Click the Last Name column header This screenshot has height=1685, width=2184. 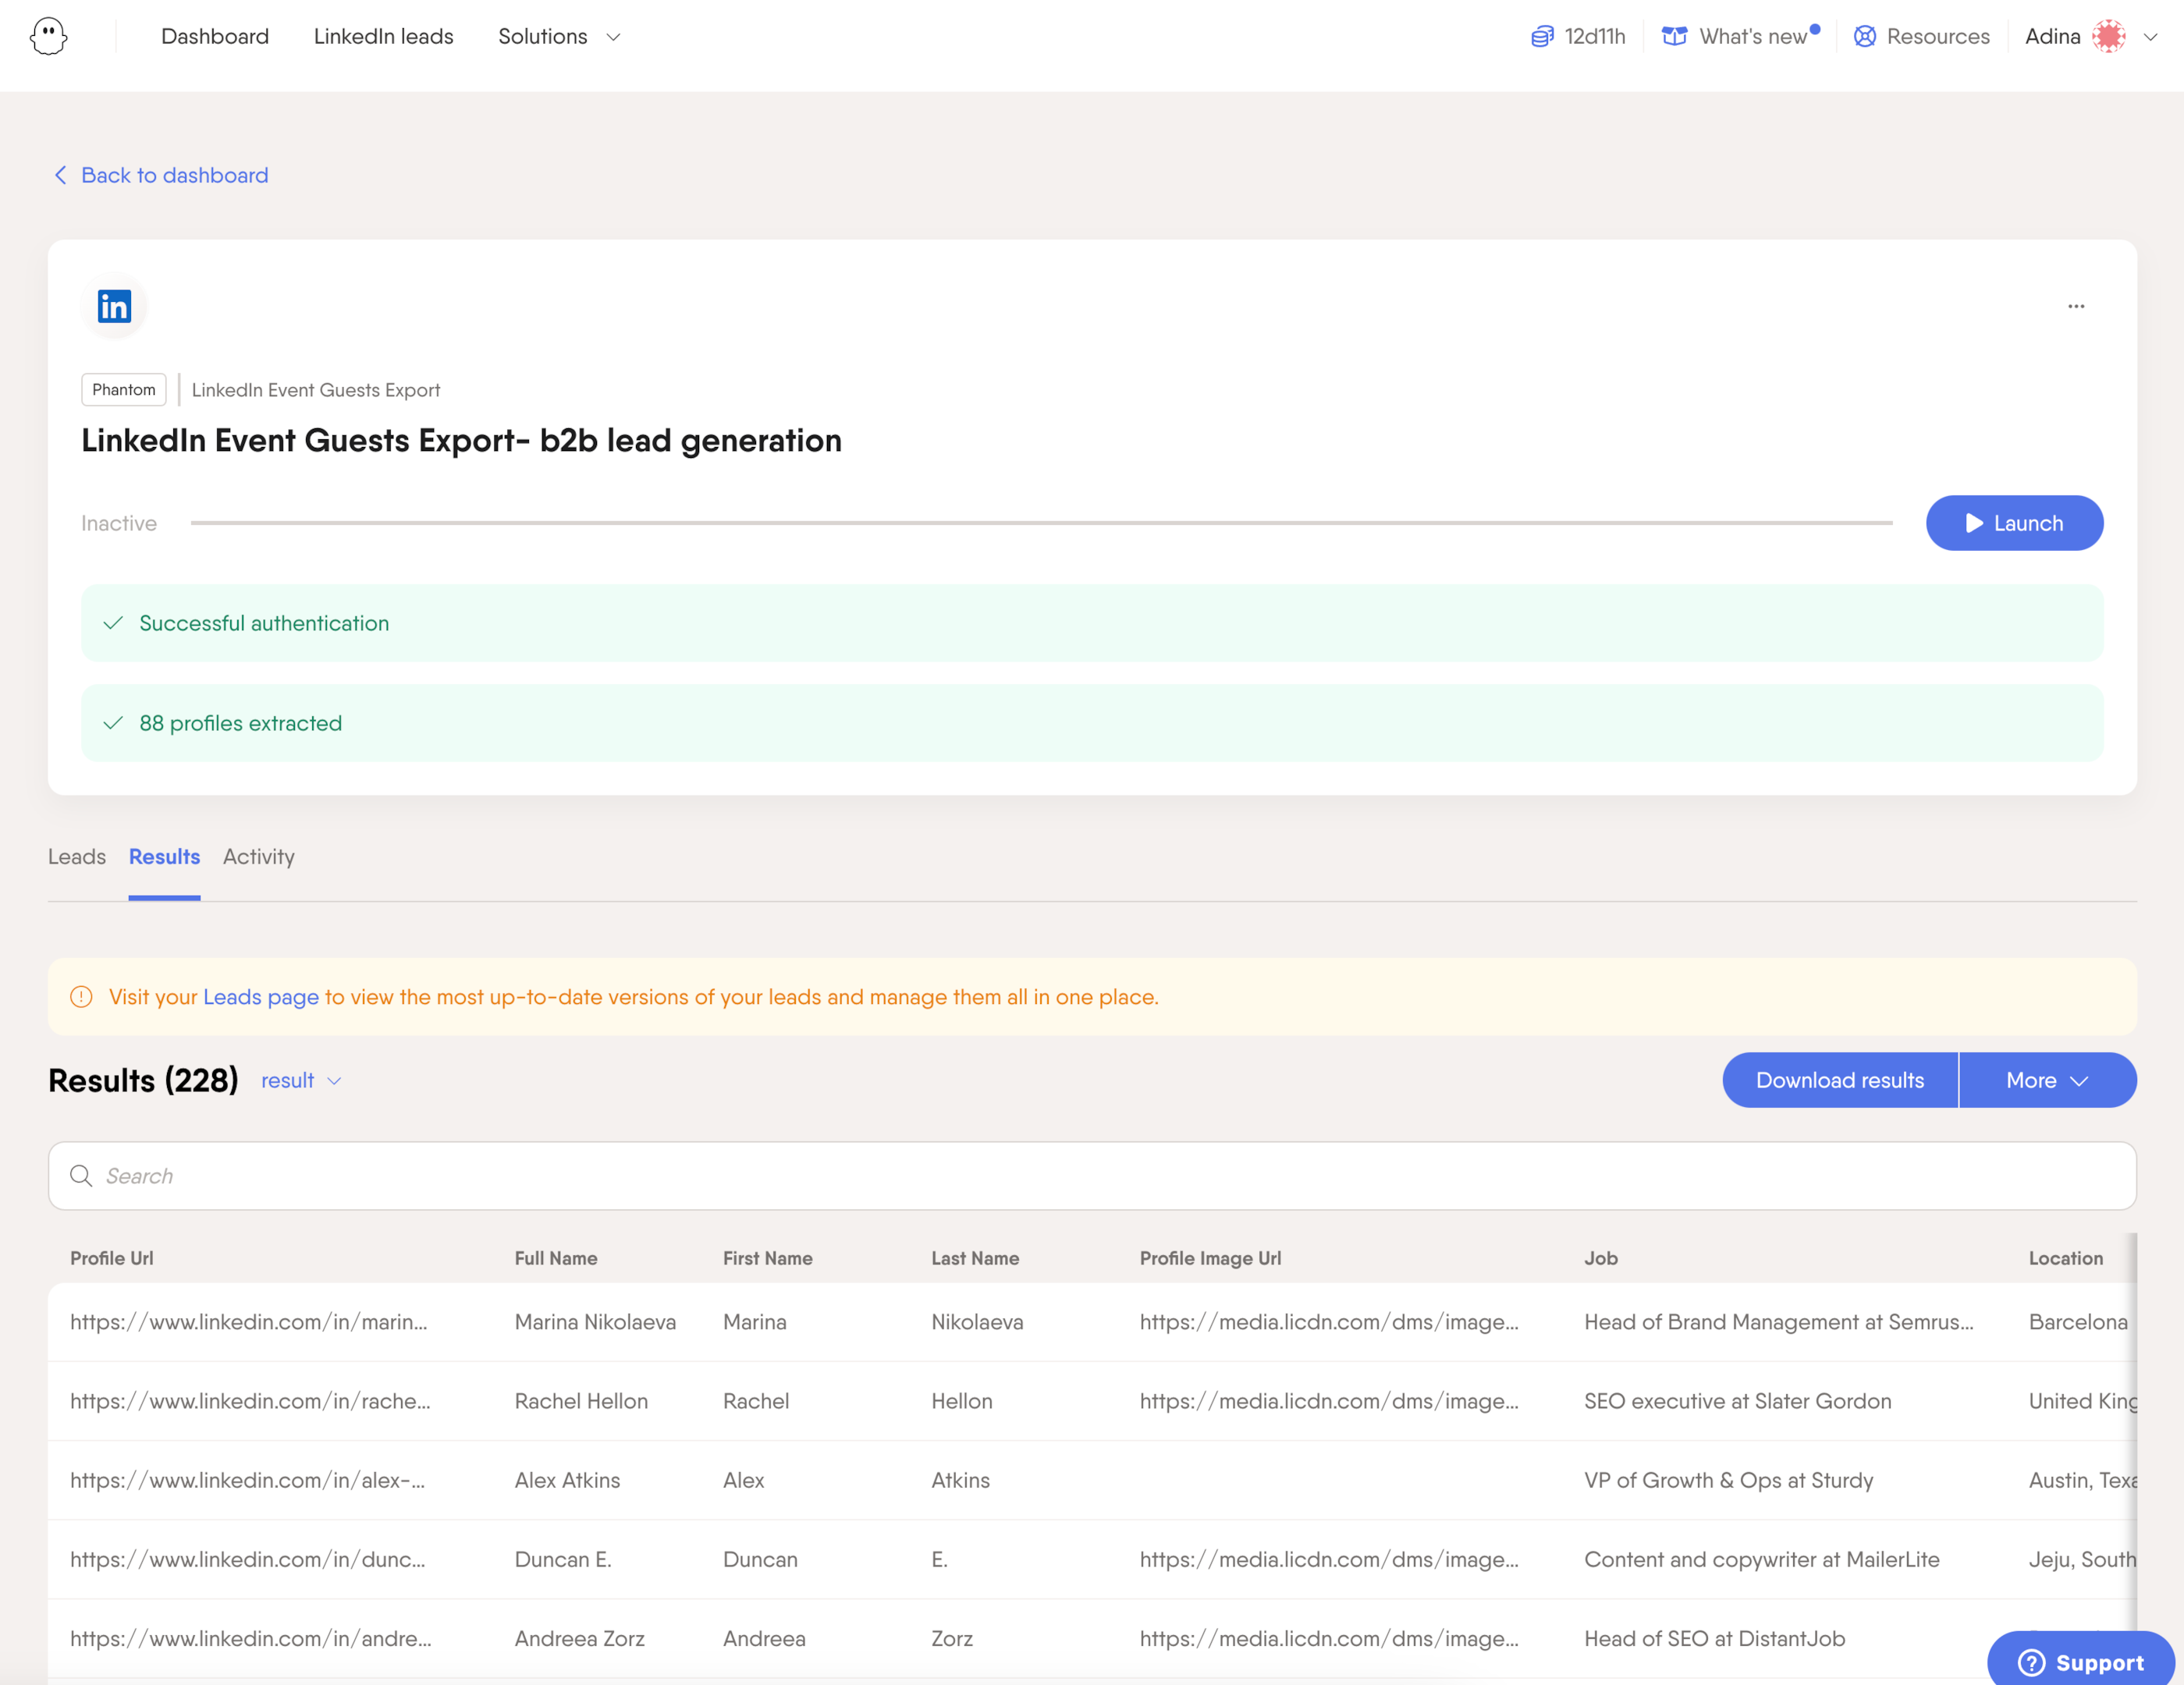975,1258
